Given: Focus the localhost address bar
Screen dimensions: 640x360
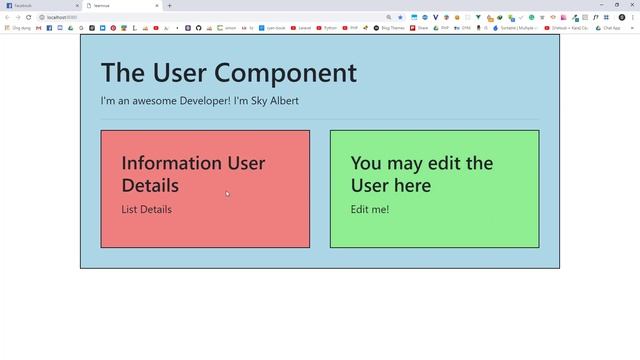Looking at the screenshot, I should 212,18.
